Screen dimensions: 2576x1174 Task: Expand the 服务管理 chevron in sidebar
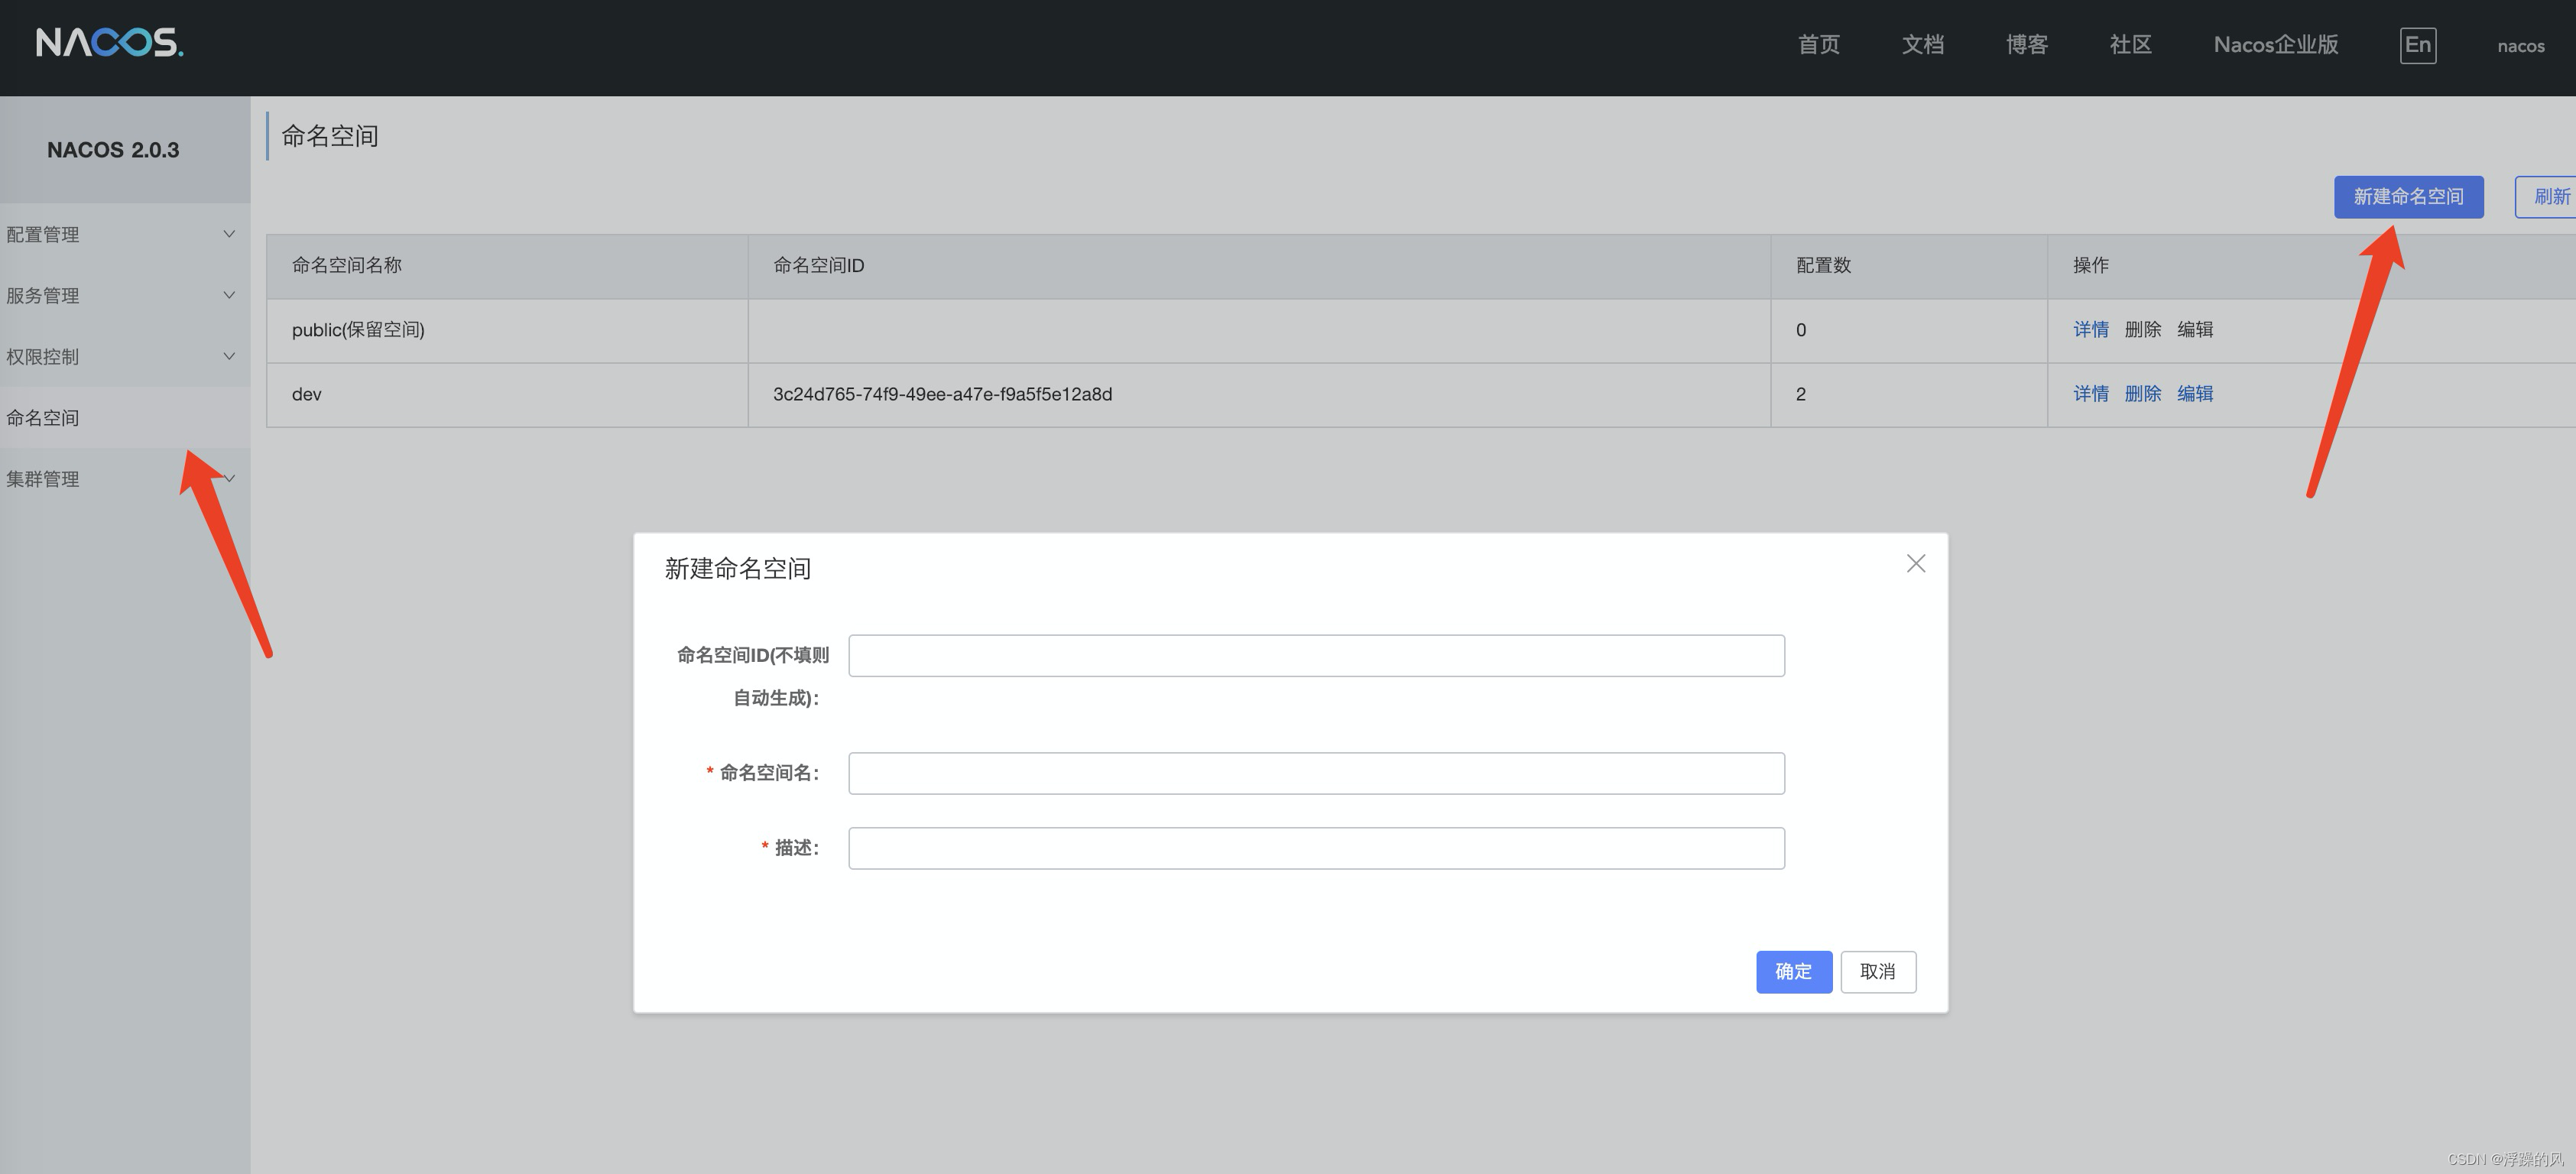pos(229,295)
